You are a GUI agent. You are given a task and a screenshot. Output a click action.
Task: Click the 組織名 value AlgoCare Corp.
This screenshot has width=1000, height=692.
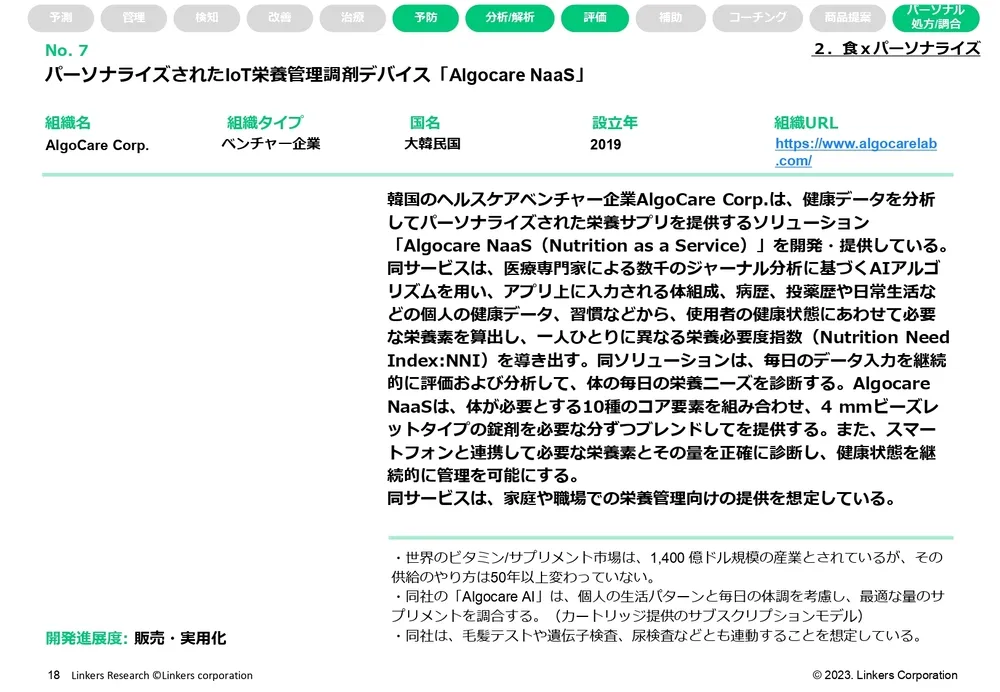[x=97, y=145]
